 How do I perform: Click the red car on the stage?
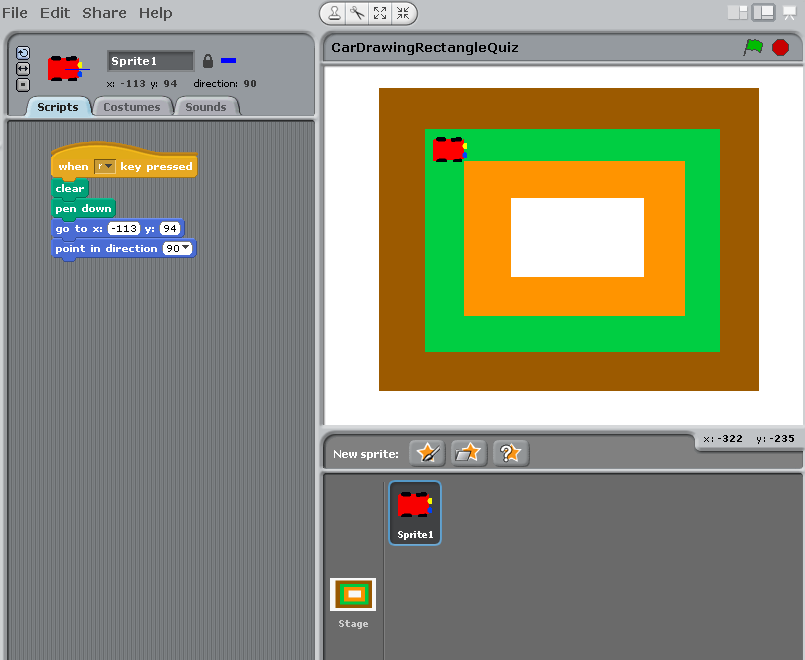[450, 149]
